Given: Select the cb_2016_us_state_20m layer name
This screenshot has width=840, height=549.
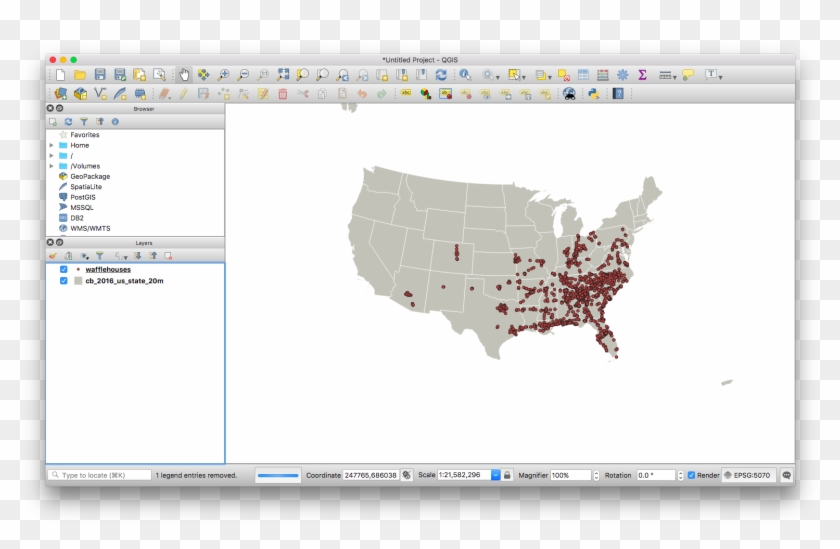Looking at the screenshot, I should click(x=124, y=281).
